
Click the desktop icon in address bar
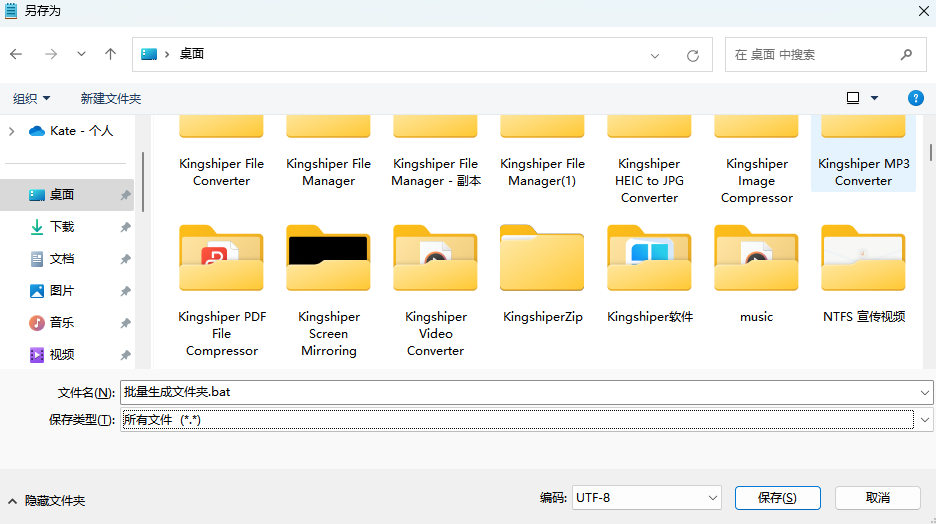coord(149,54)
